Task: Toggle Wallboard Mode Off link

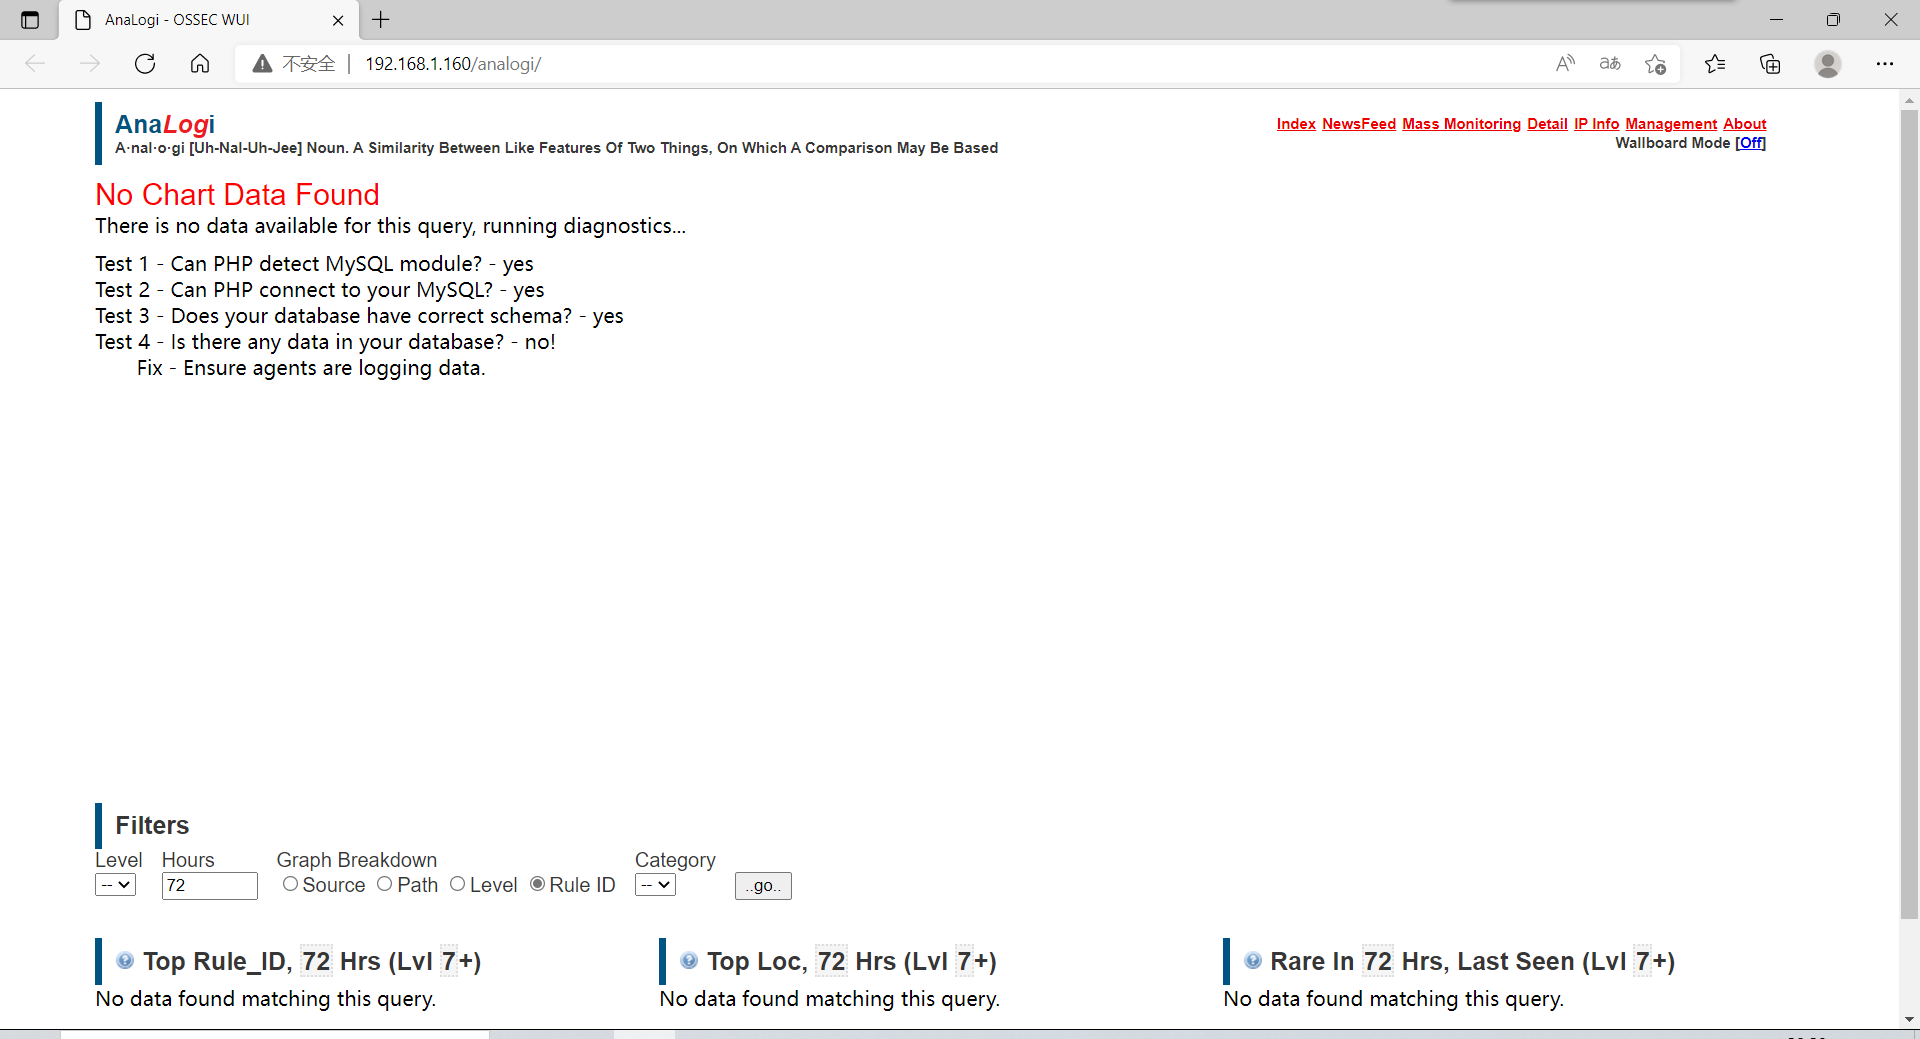Action: pyautogui.click(x=1750, y=143)
